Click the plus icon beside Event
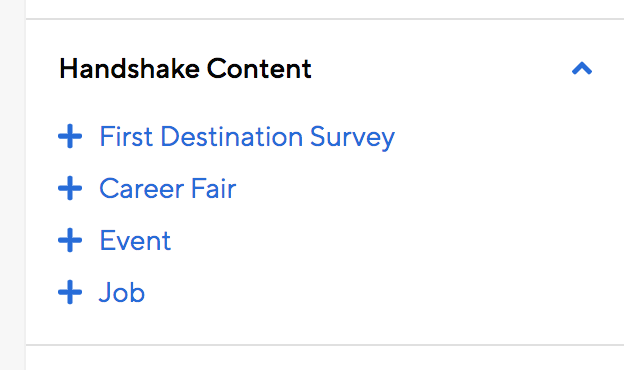The image size is (624, 370). pyautogui.click(x=70, y=240)
